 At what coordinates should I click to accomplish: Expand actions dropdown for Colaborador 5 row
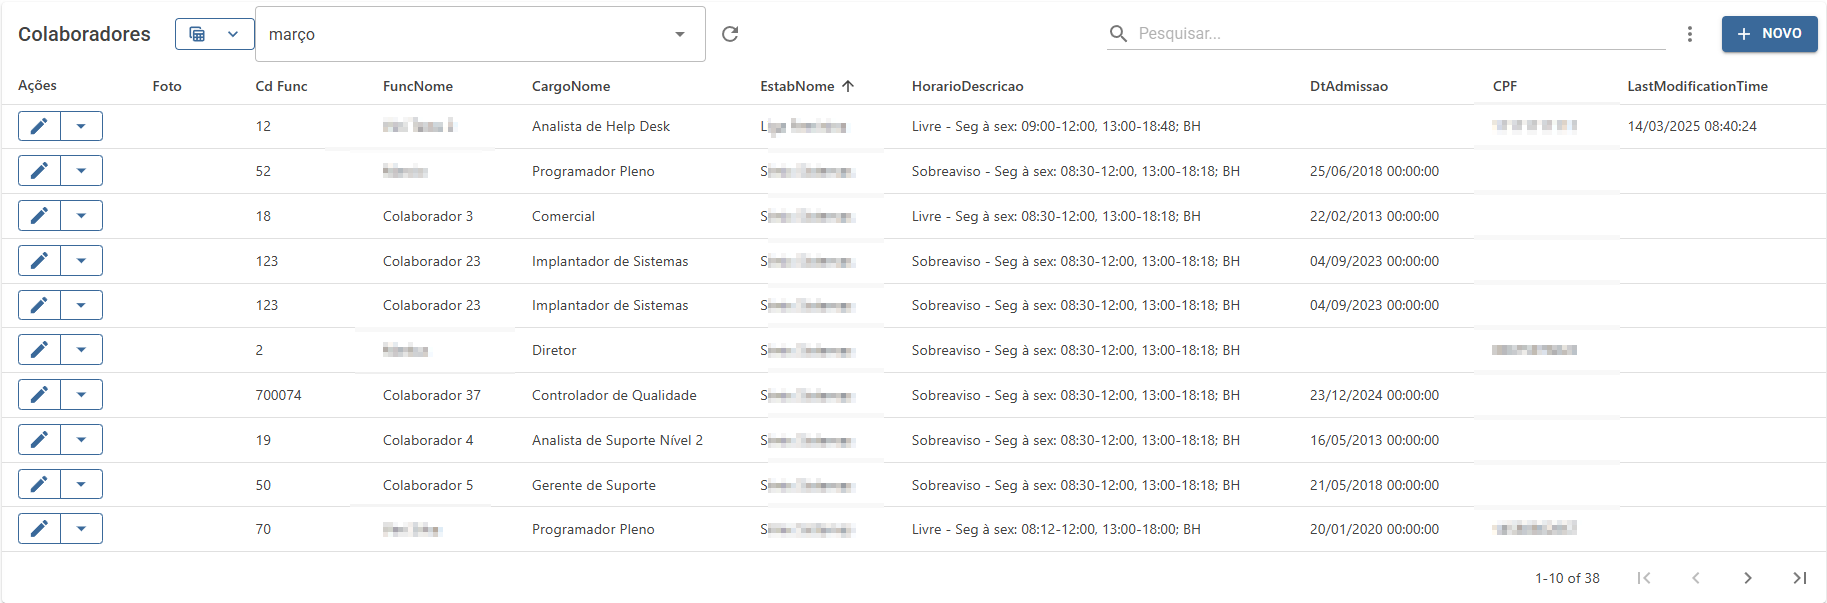click(x=82, y=485)
